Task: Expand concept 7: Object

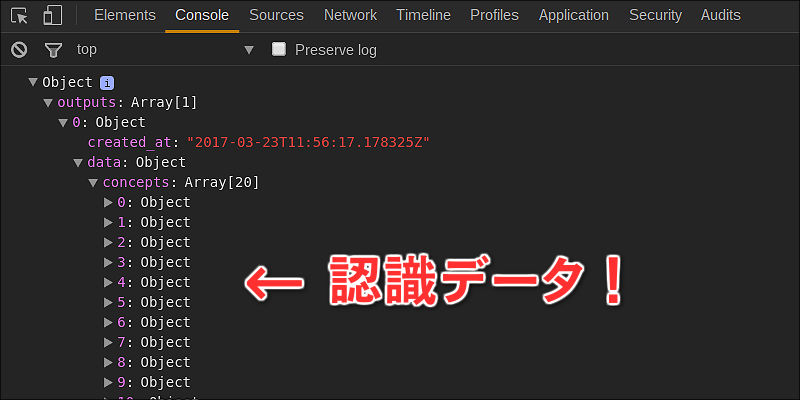Action: coord(108,342)
